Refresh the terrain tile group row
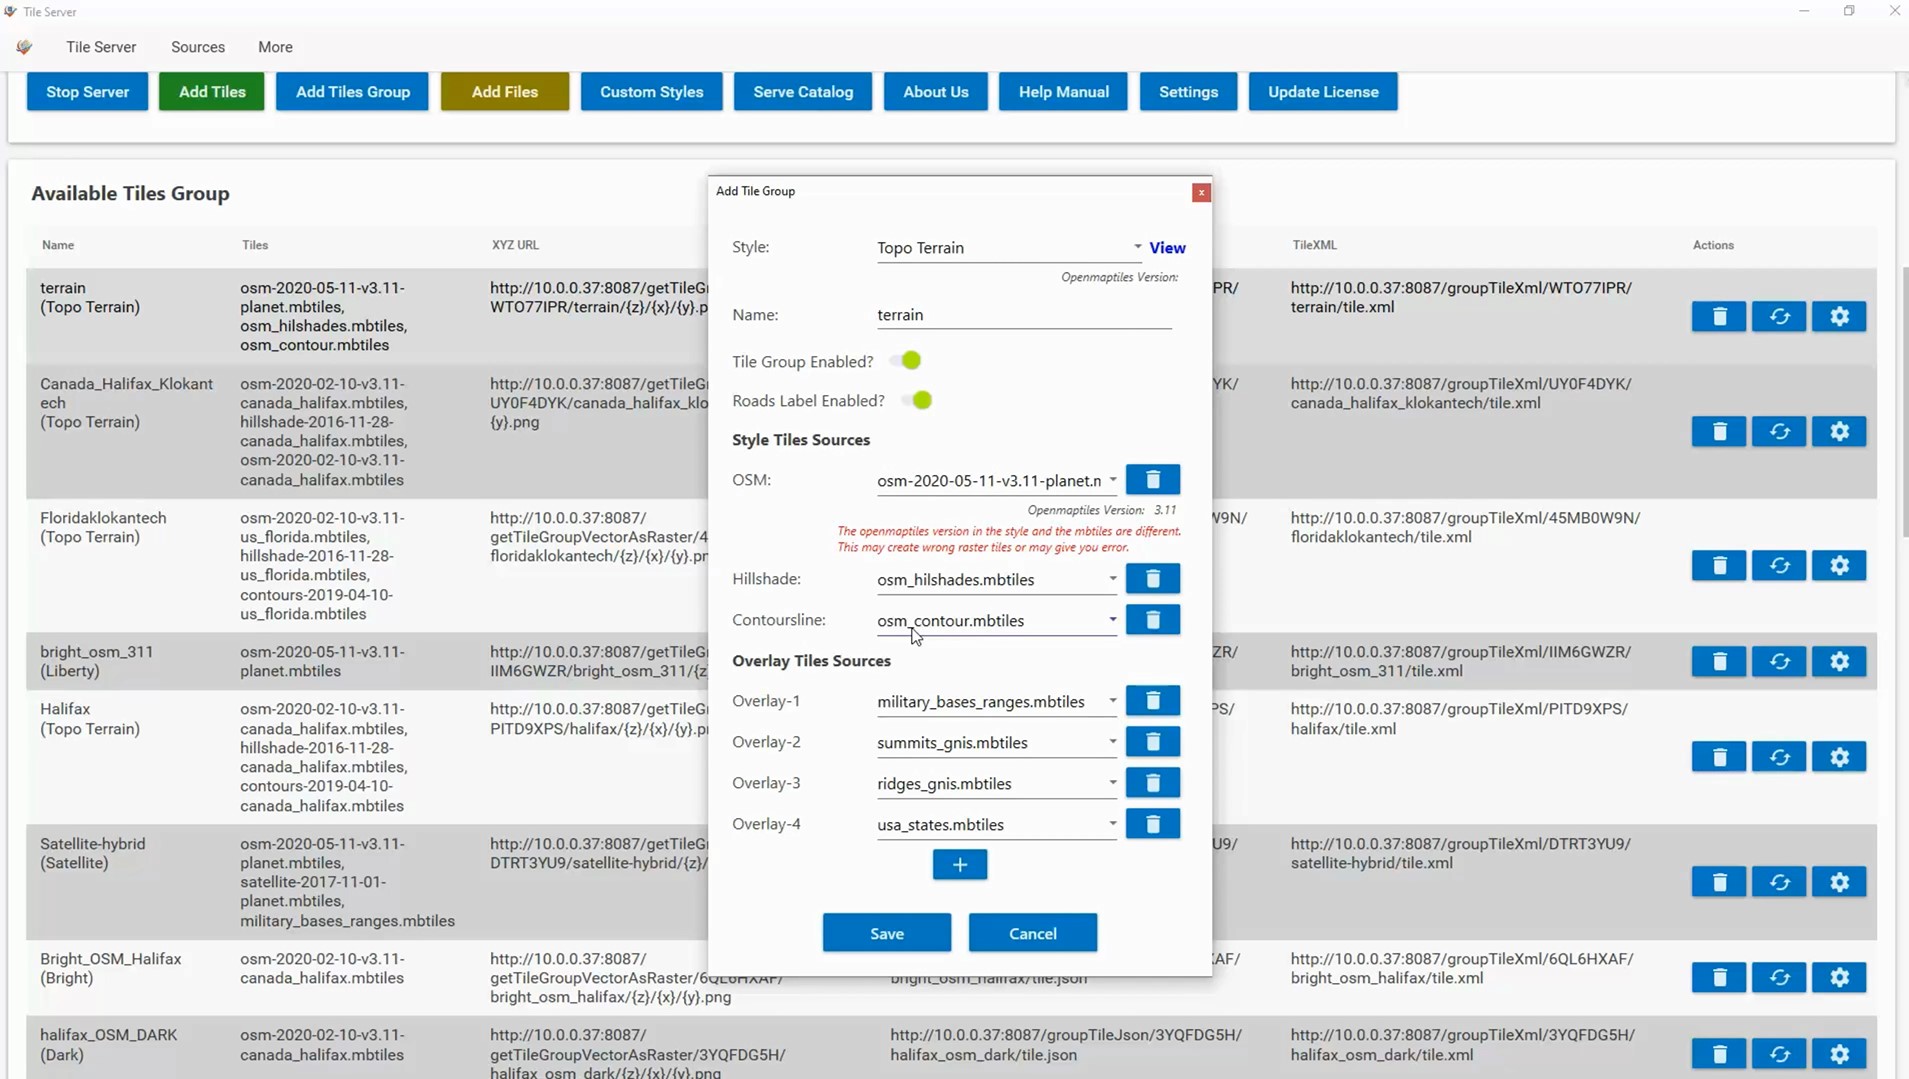Image resolution: width=1909 pixels, height=1079 pixels. [x=1779, y=317]
